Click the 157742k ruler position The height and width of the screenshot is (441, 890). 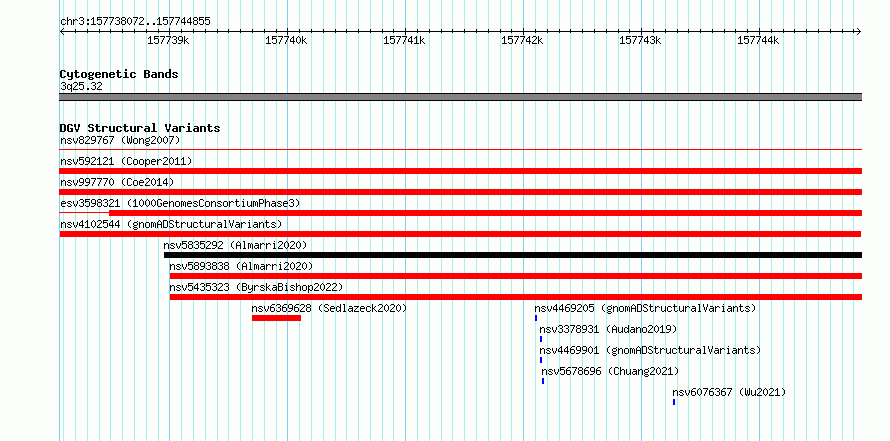[522, 40]
